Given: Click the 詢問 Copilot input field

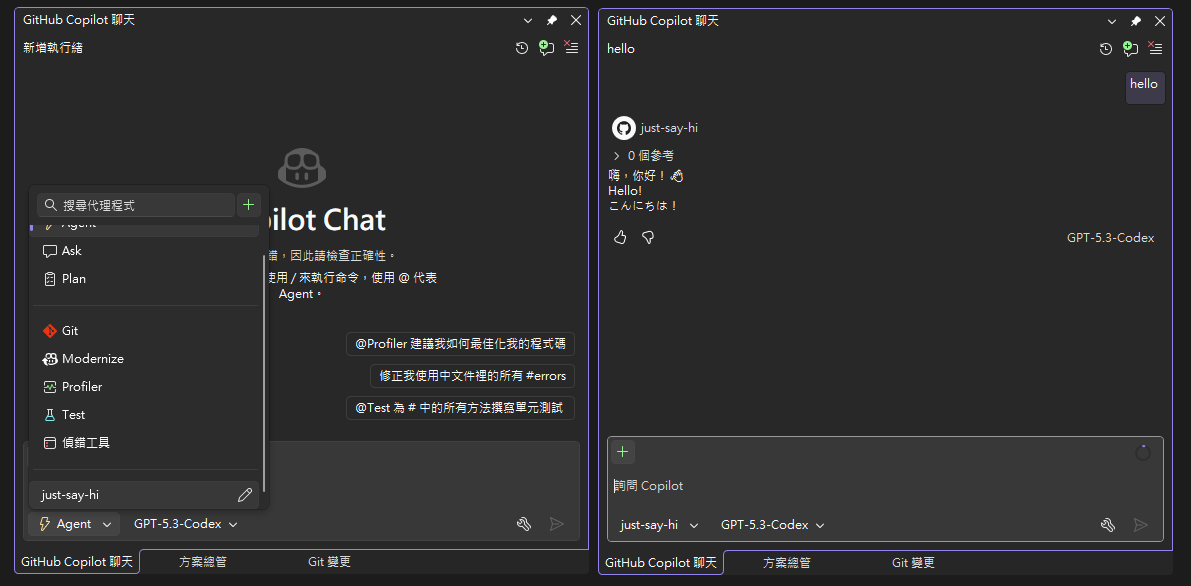Looking at the screenshot, I should pos(885,486).
